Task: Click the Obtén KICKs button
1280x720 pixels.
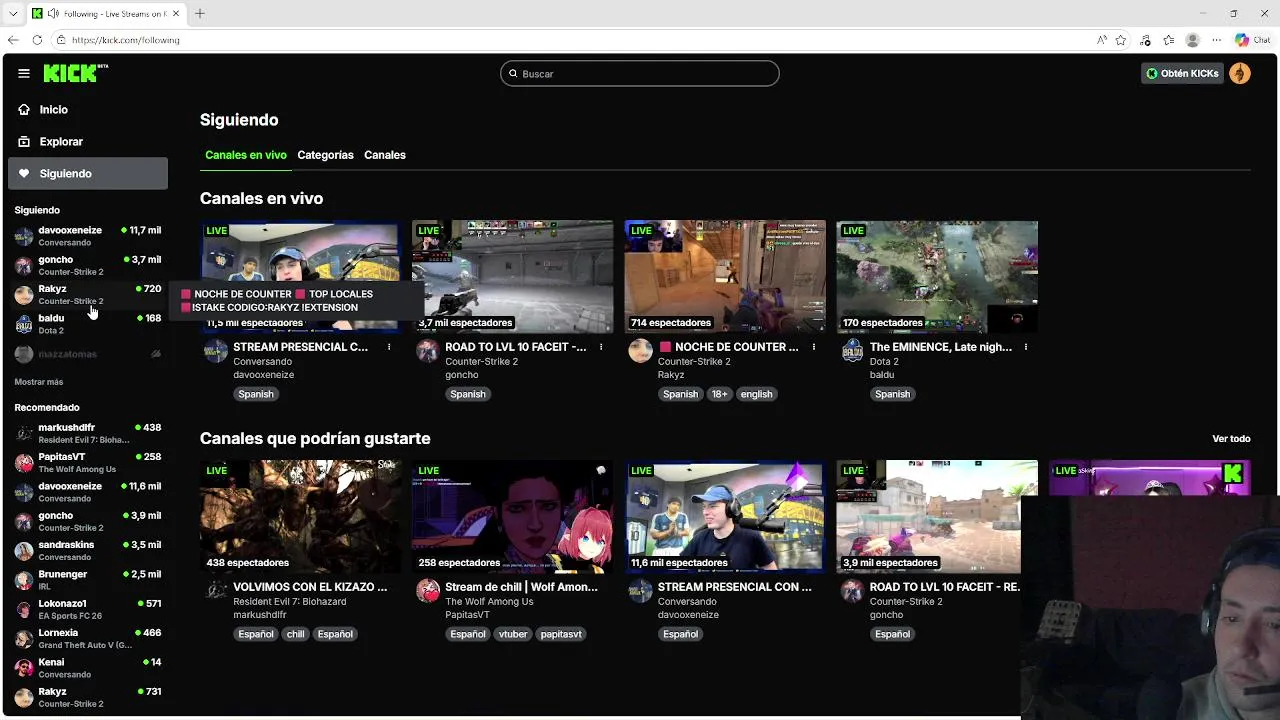Action: [x=1183, y=74]
